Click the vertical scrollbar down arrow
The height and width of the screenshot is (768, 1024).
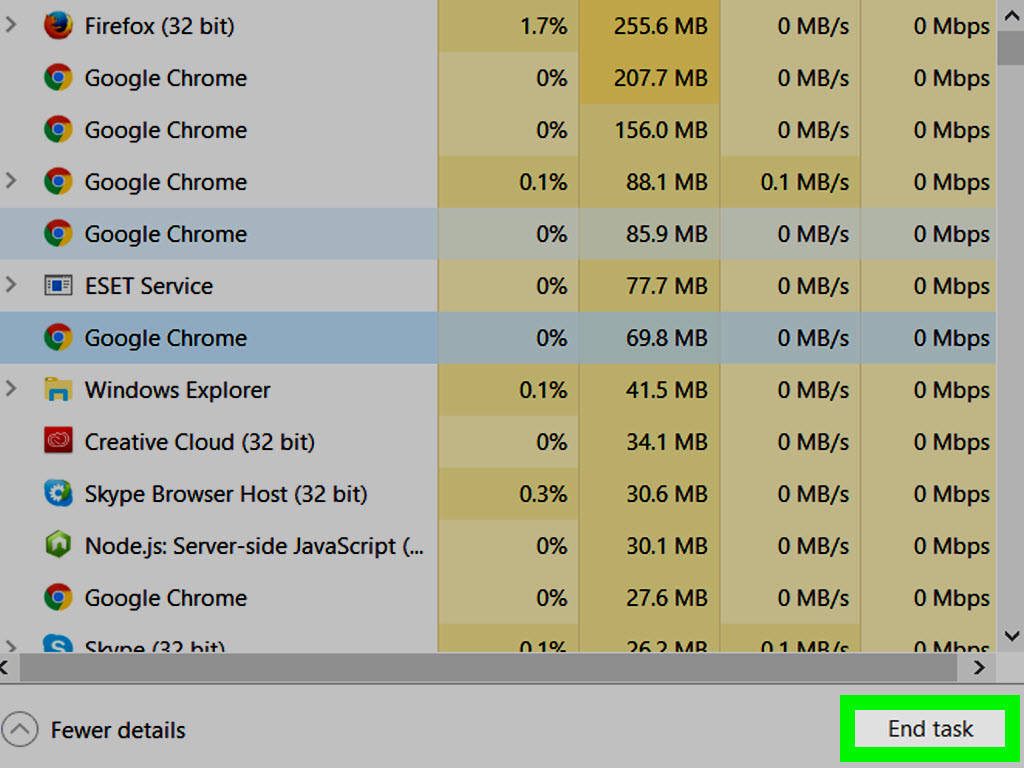(1011, 635)
